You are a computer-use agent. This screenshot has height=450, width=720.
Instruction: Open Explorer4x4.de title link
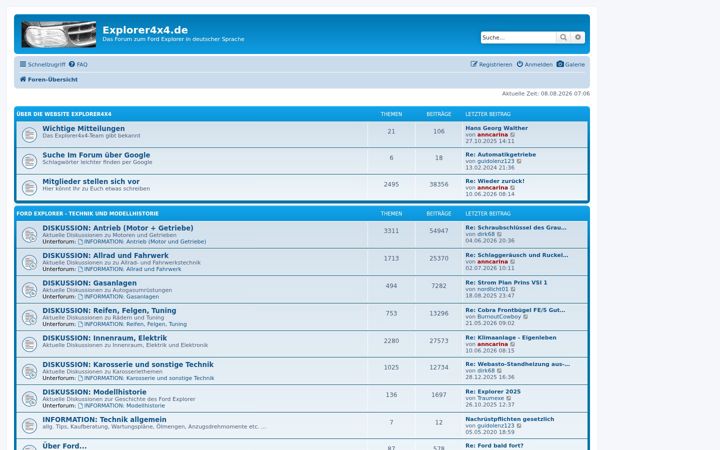tap(145, 30)
